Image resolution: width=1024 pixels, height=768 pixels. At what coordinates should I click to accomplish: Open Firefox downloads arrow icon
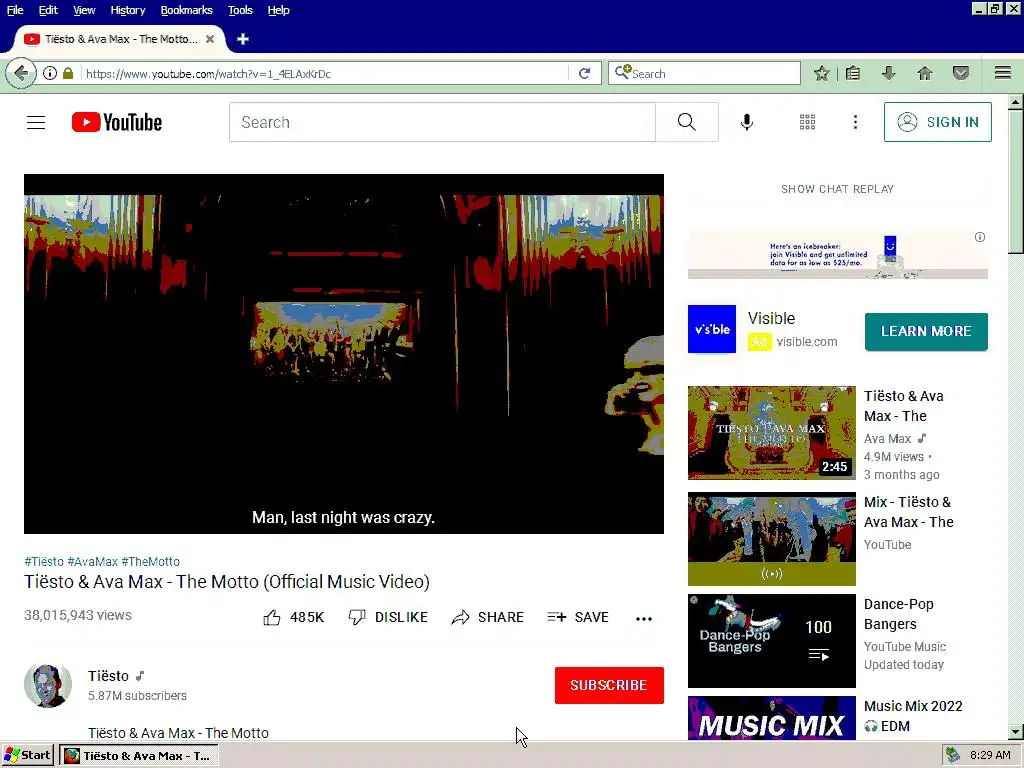point(888,73)
